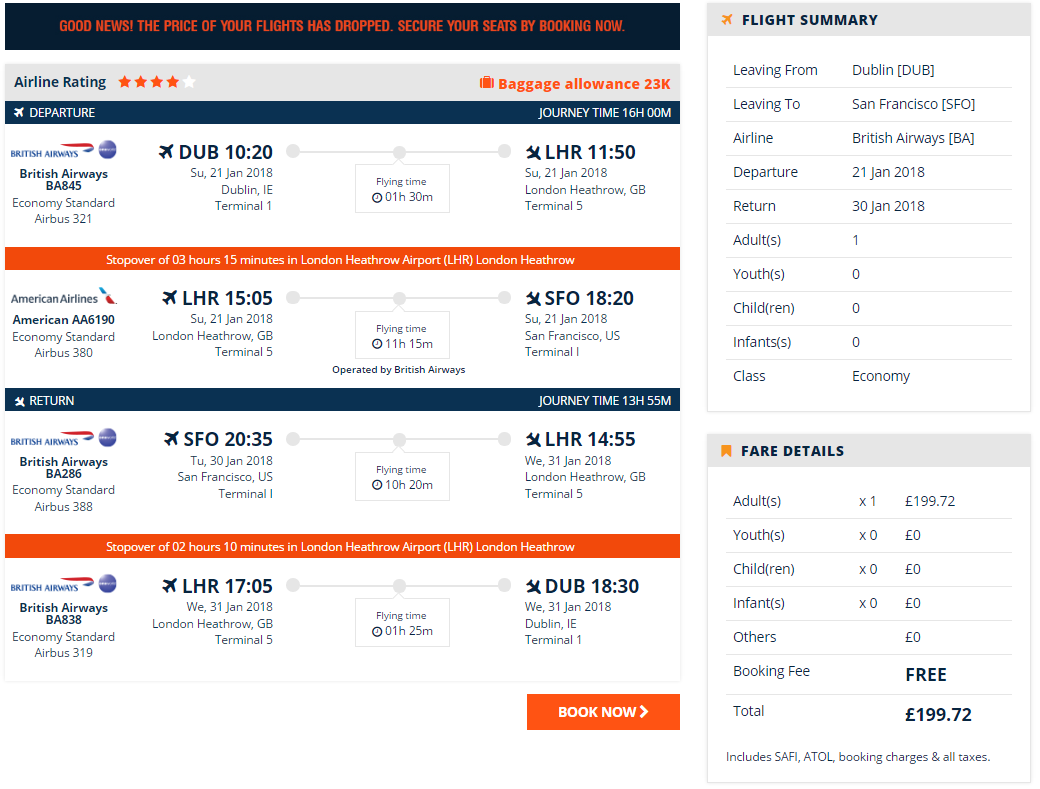The height and width of the screenshot is (789, 1040).
Task: Click the flying time 10h 20m box
Action: [403, 476]
